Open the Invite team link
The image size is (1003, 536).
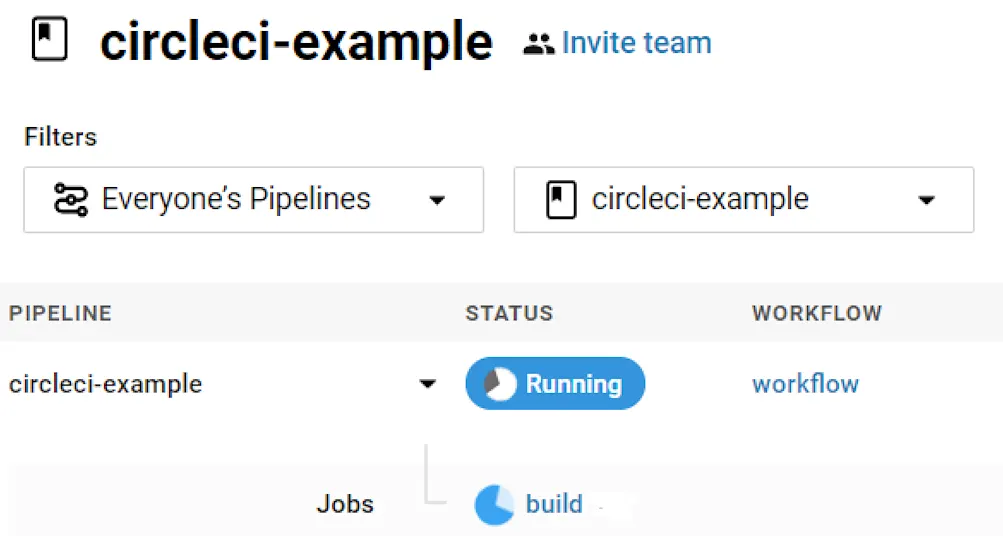636,43
